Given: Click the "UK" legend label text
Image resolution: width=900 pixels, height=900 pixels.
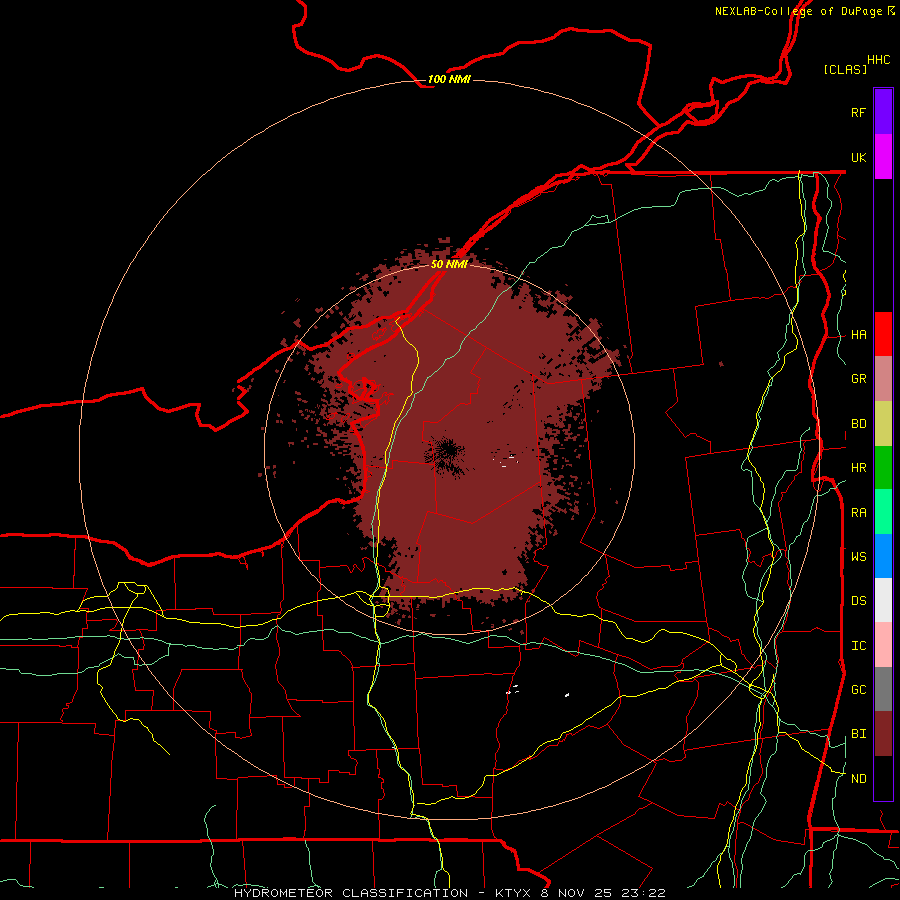Looking at the screenshot, I should pyautogui.click(x=859, y=157).
